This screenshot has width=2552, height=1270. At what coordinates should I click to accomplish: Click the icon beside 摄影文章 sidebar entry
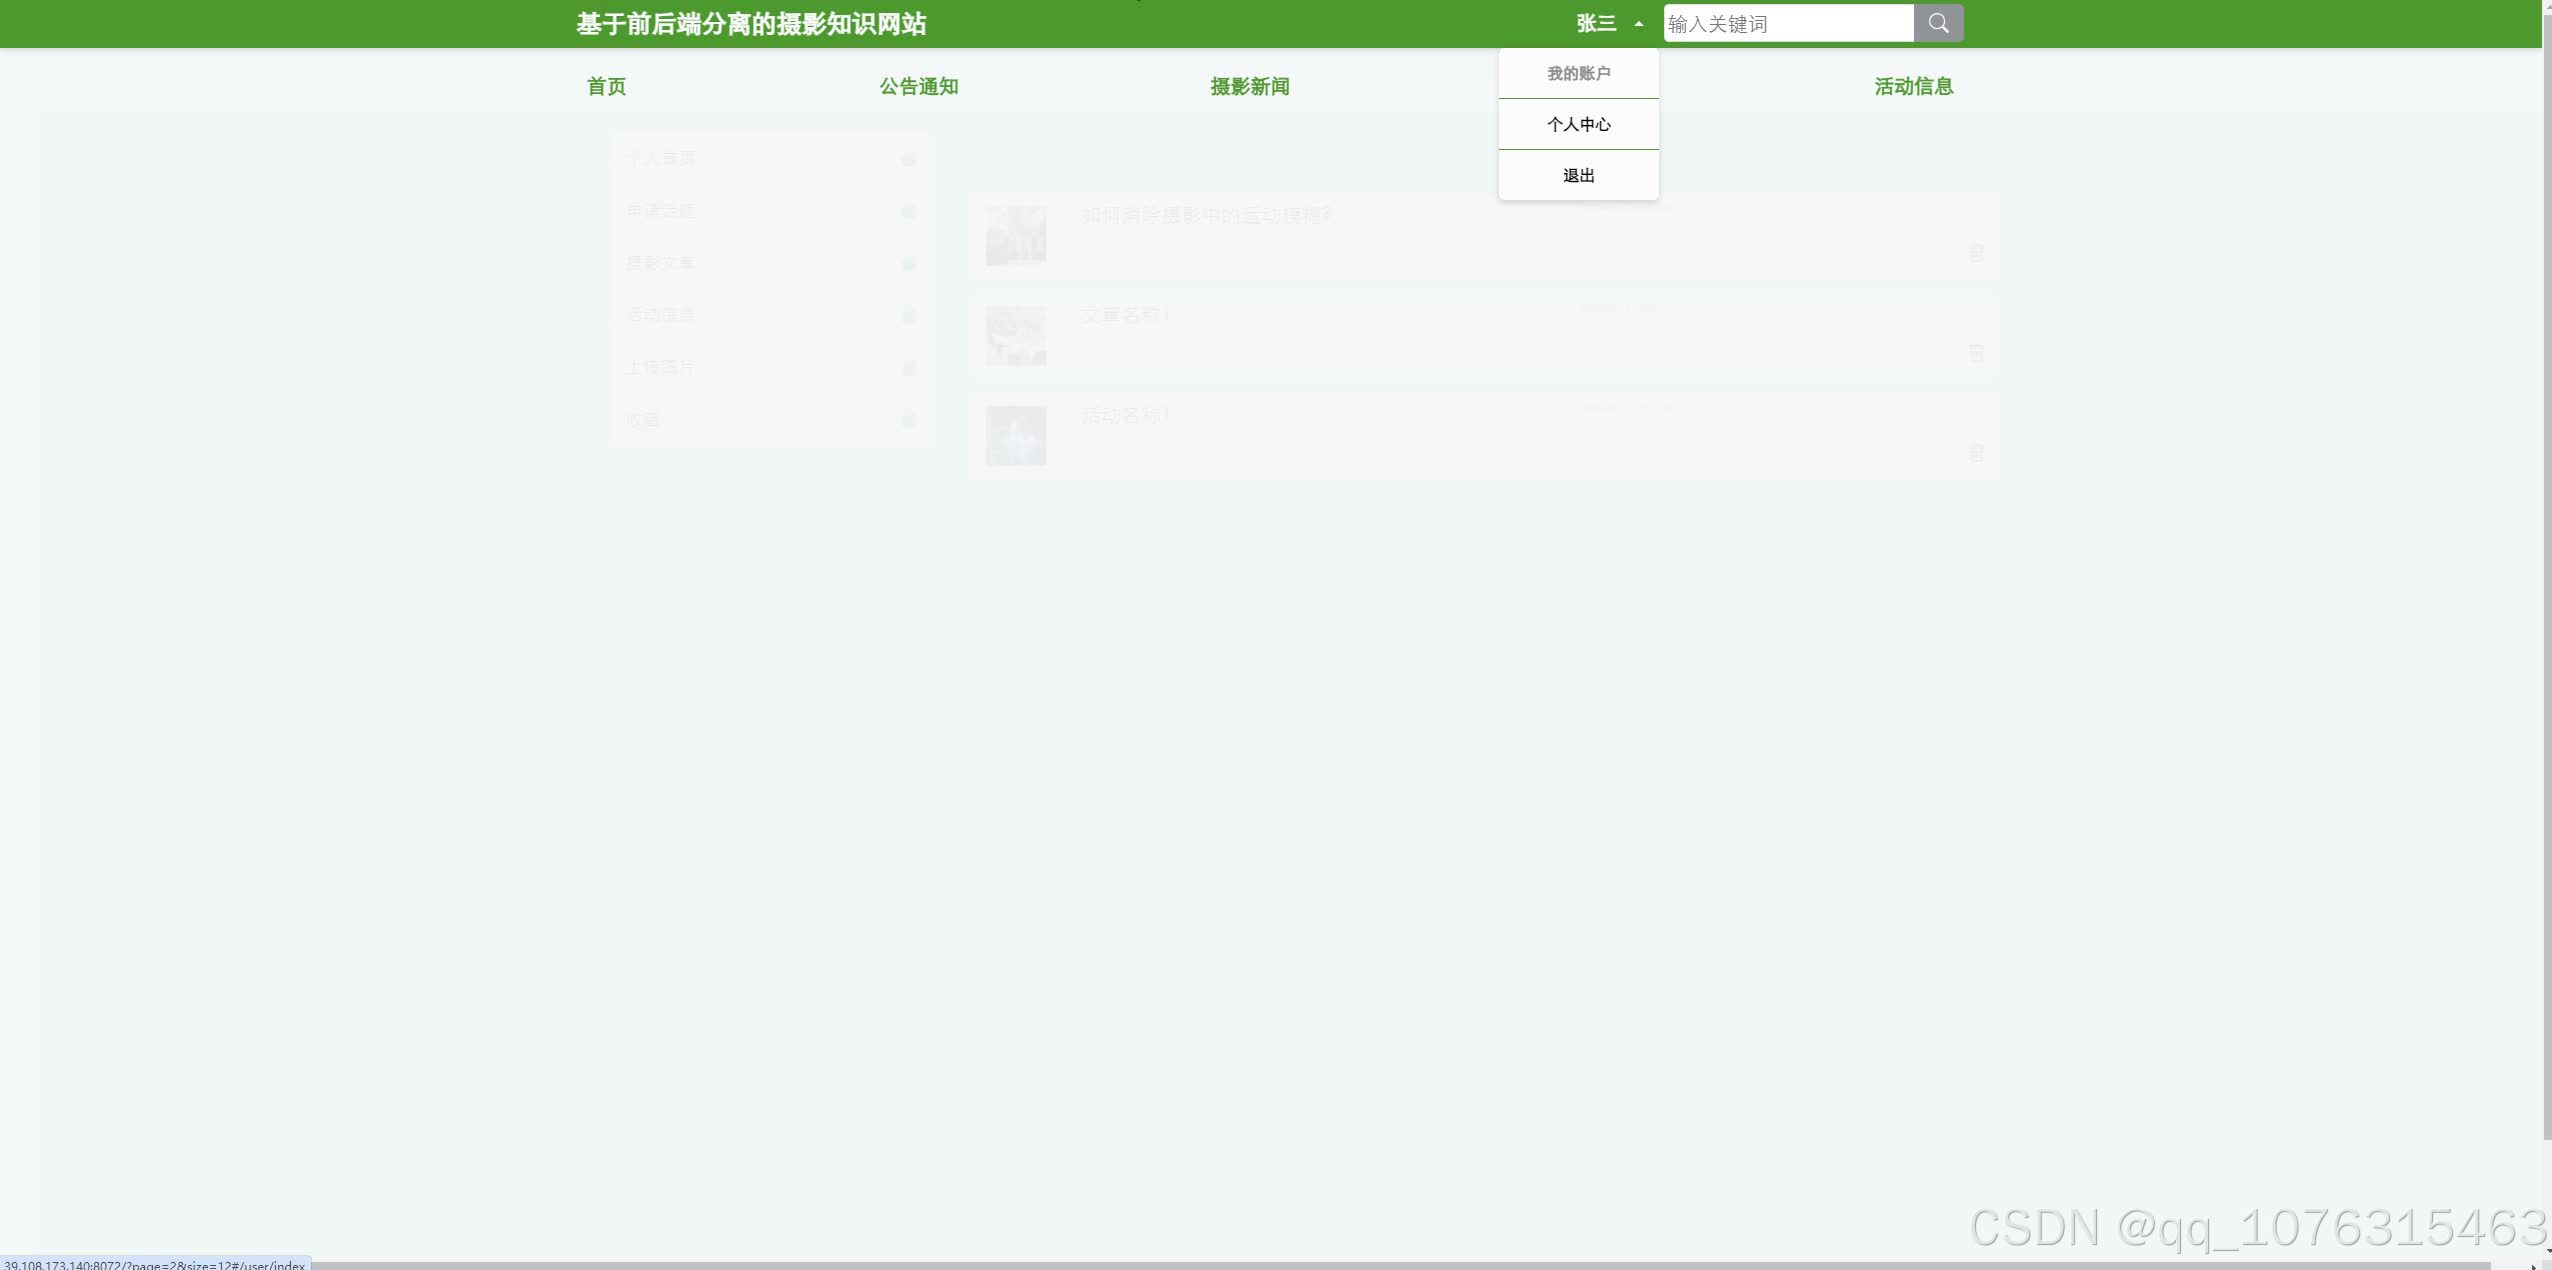pyautogui.click(x=908, y=264)
